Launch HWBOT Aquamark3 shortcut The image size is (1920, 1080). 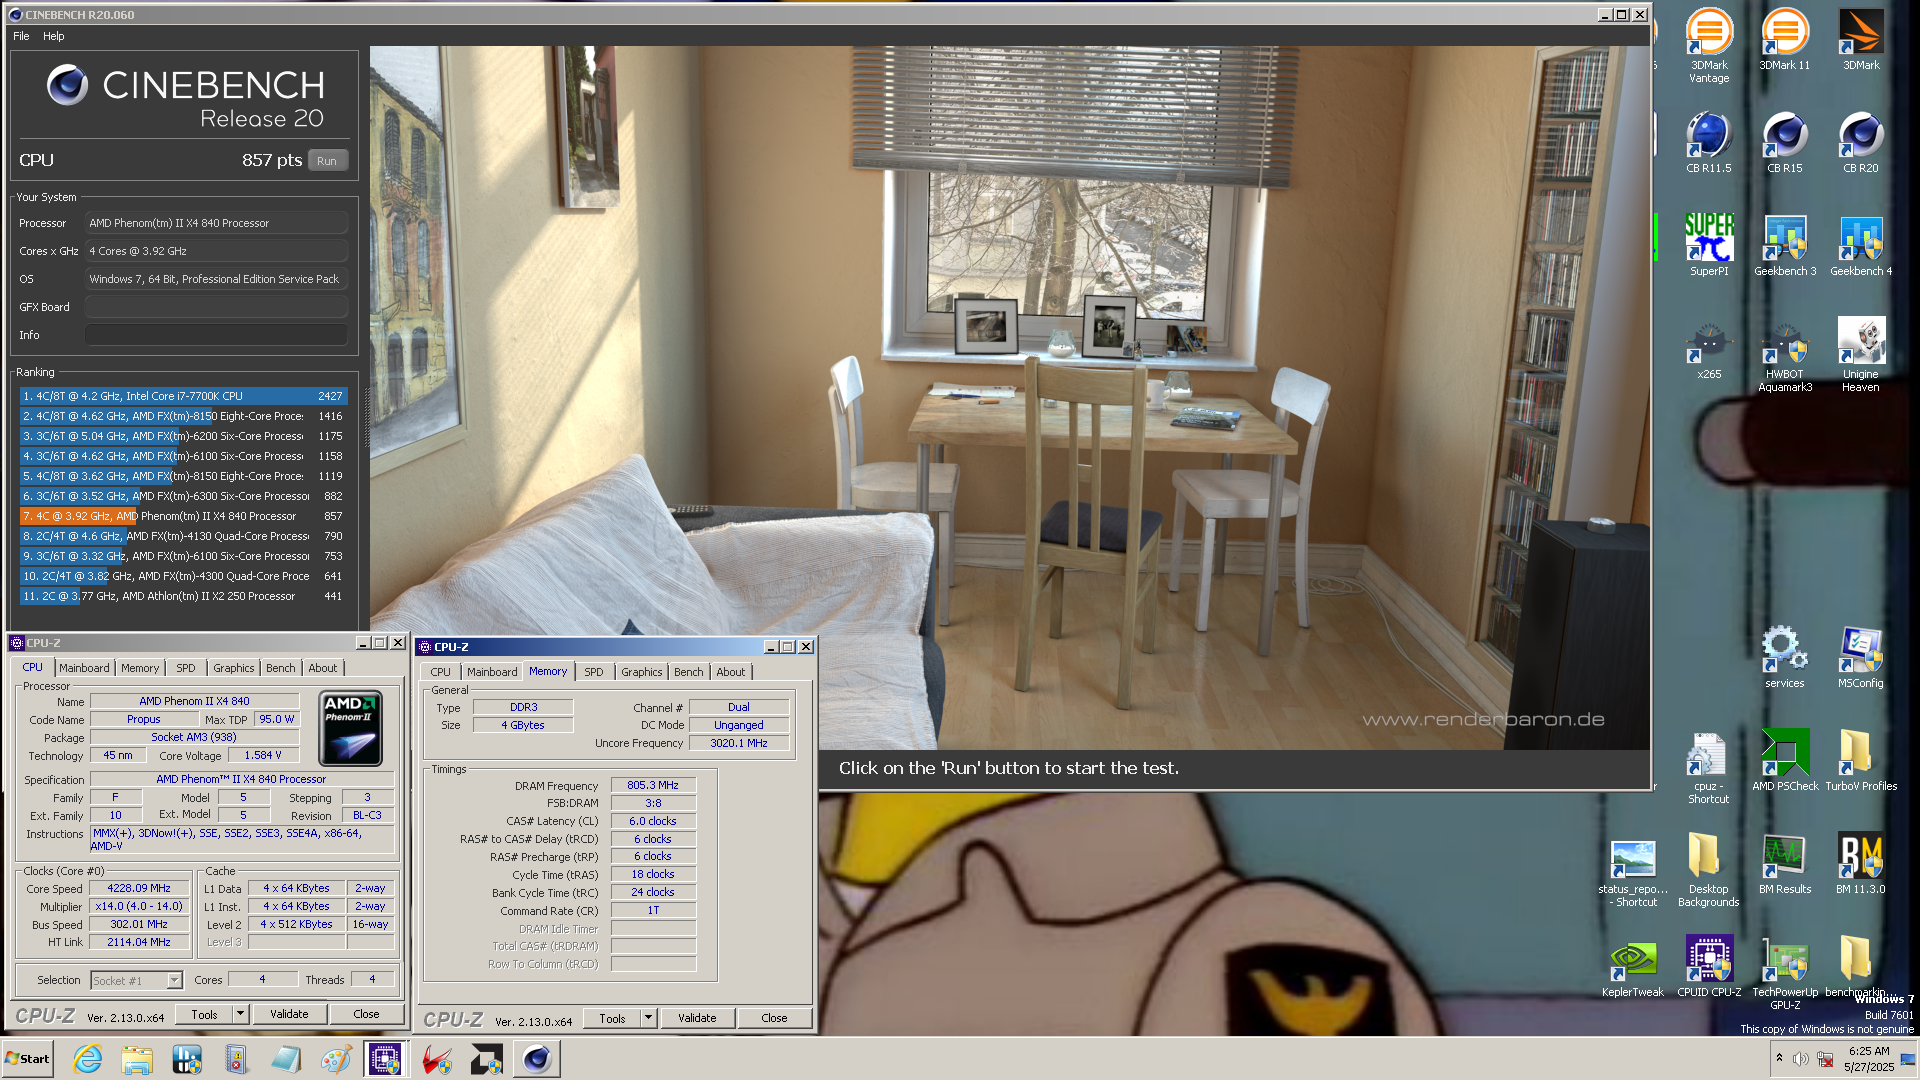point(1784,355)
